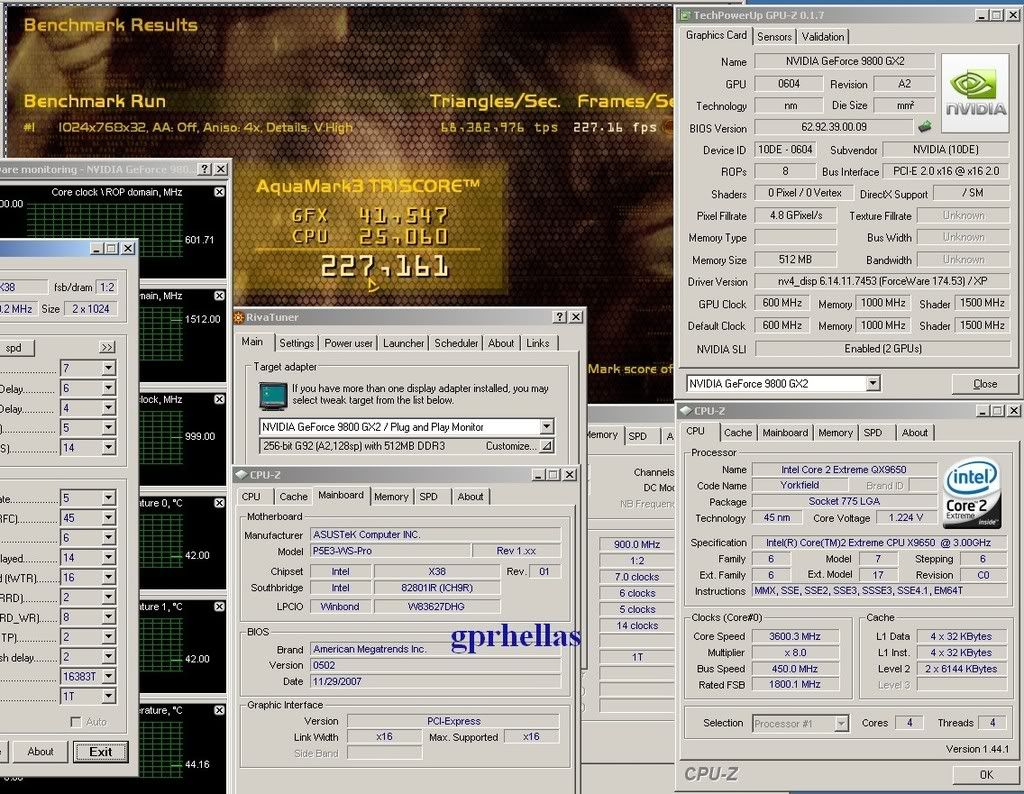The height and width of the screenshot is (794, 1024).
Task: Click the right CPU-Z window title icon
Action: (x=686, y=411)
